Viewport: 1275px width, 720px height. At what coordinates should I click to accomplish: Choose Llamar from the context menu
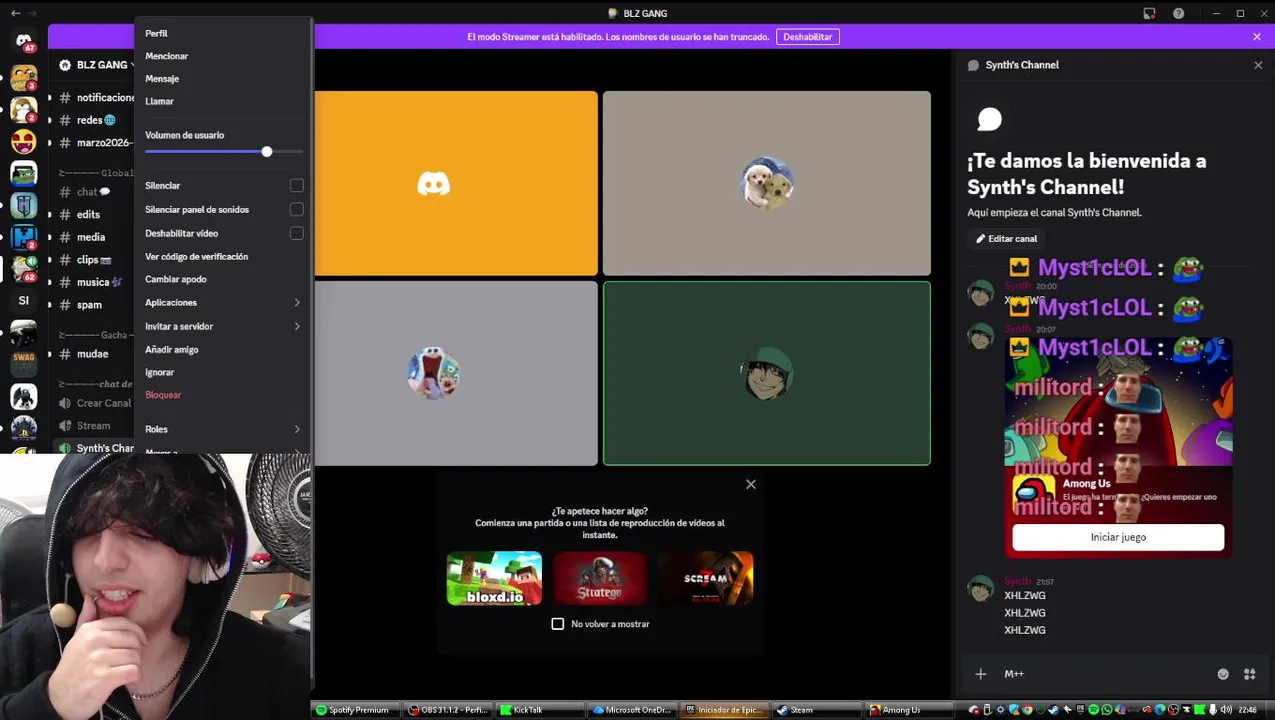point(223,101)
